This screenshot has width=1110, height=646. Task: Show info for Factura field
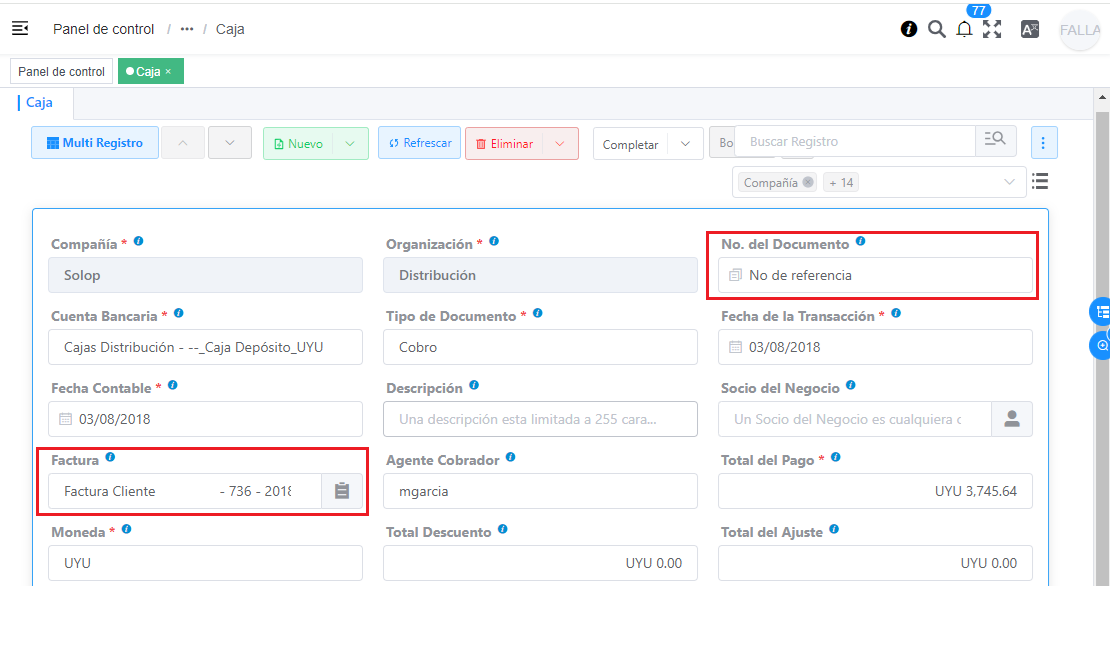coord(110,457)
